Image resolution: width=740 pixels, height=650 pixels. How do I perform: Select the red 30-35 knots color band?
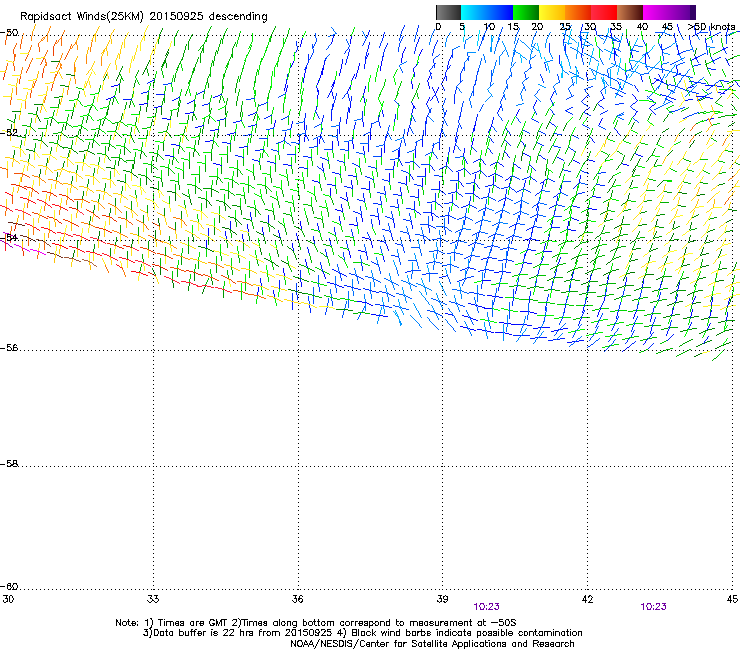pyautogui.click(x=604, y=12)
